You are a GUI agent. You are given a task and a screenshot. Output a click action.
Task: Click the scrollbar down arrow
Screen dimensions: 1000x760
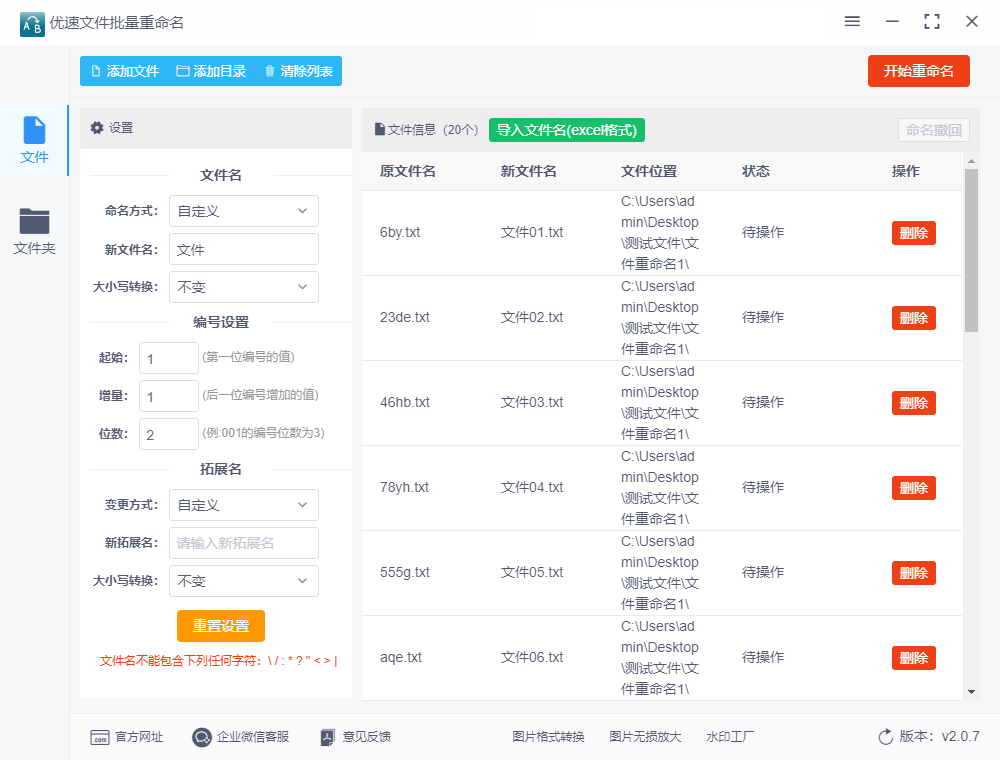coord(971,692)
